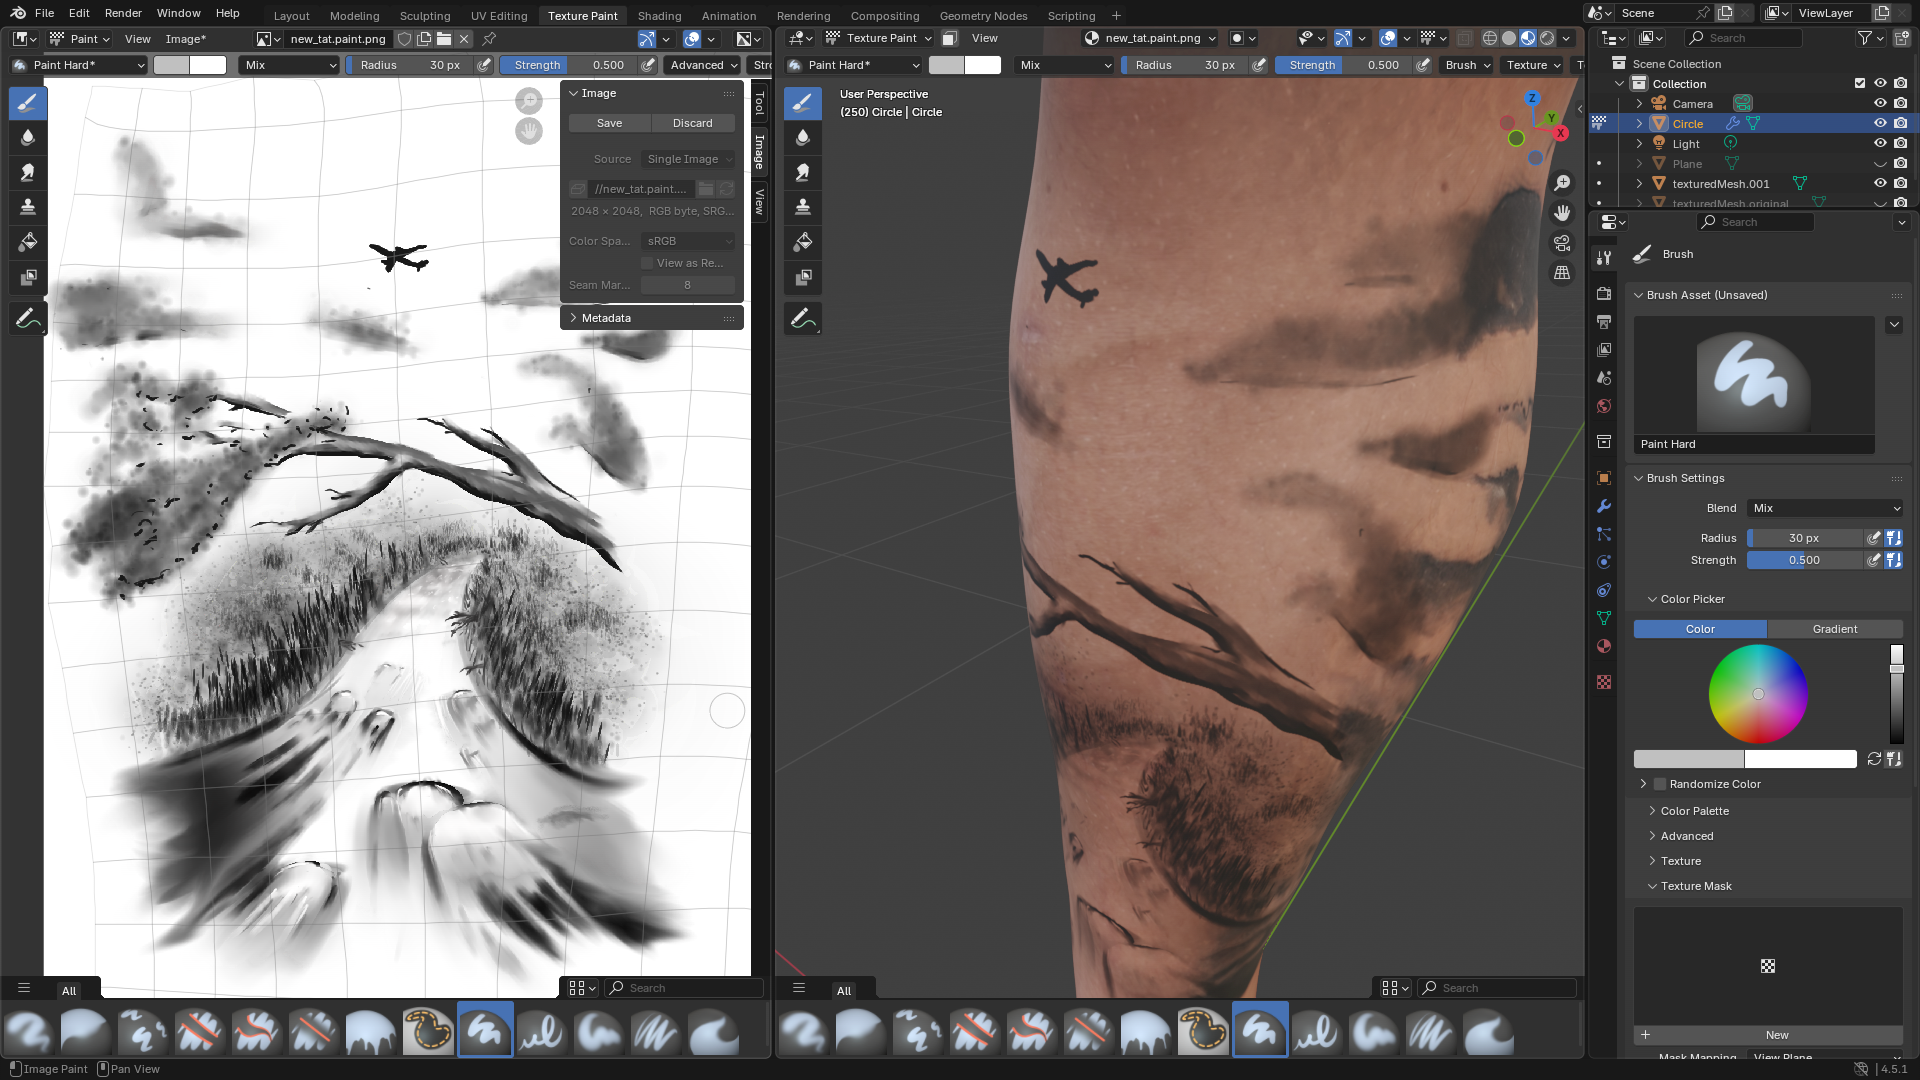1920x1080 pixels.
Task: Open the Modifier properties tab (wrench icon)
Action: tap(1604, 506)
